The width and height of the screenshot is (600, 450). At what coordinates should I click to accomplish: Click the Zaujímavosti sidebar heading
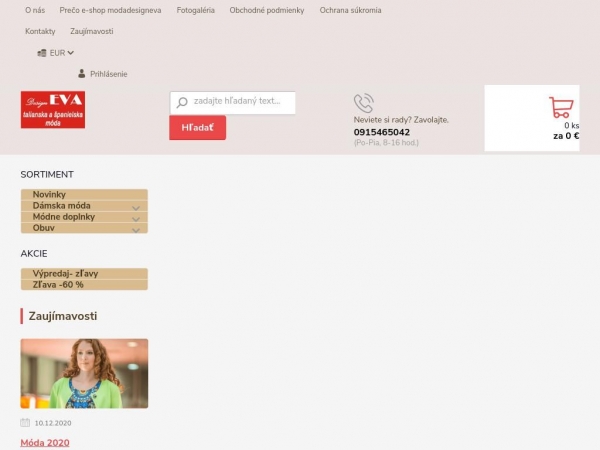tap(63, 316)
